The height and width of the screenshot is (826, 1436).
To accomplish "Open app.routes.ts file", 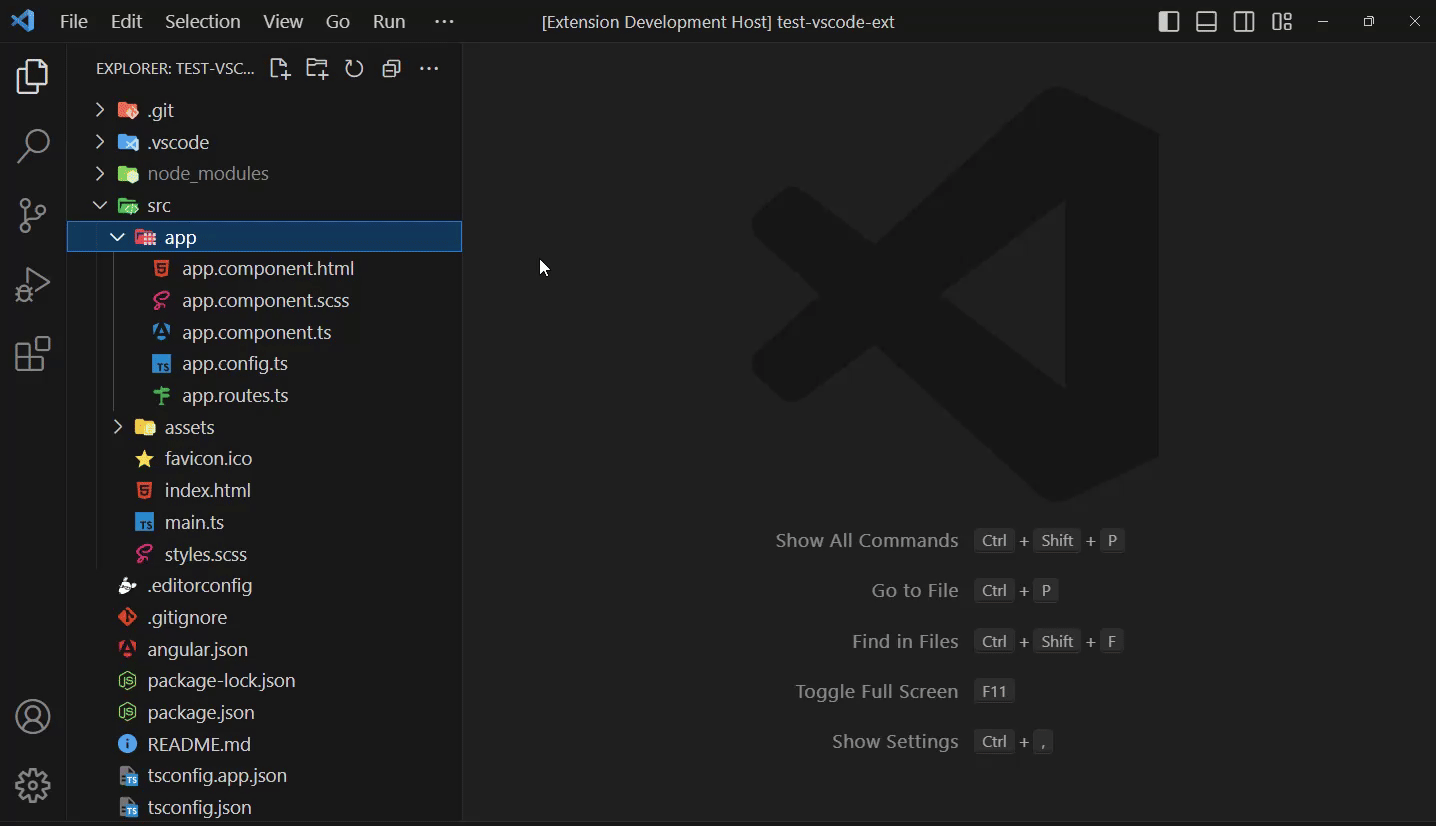I will pos(264,395).
